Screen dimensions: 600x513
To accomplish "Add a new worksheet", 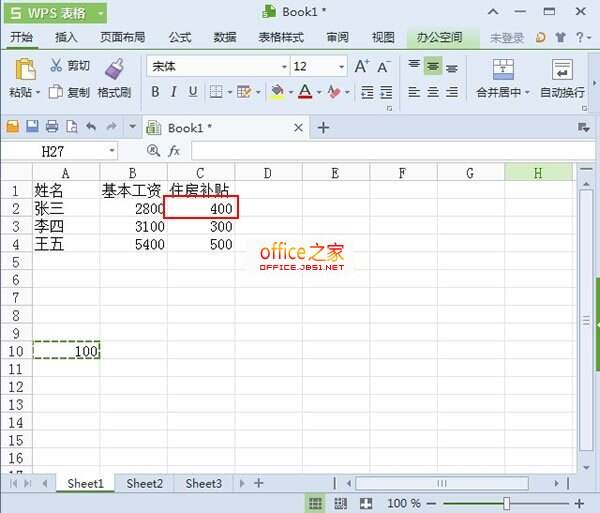I will (x=259, y=483).
